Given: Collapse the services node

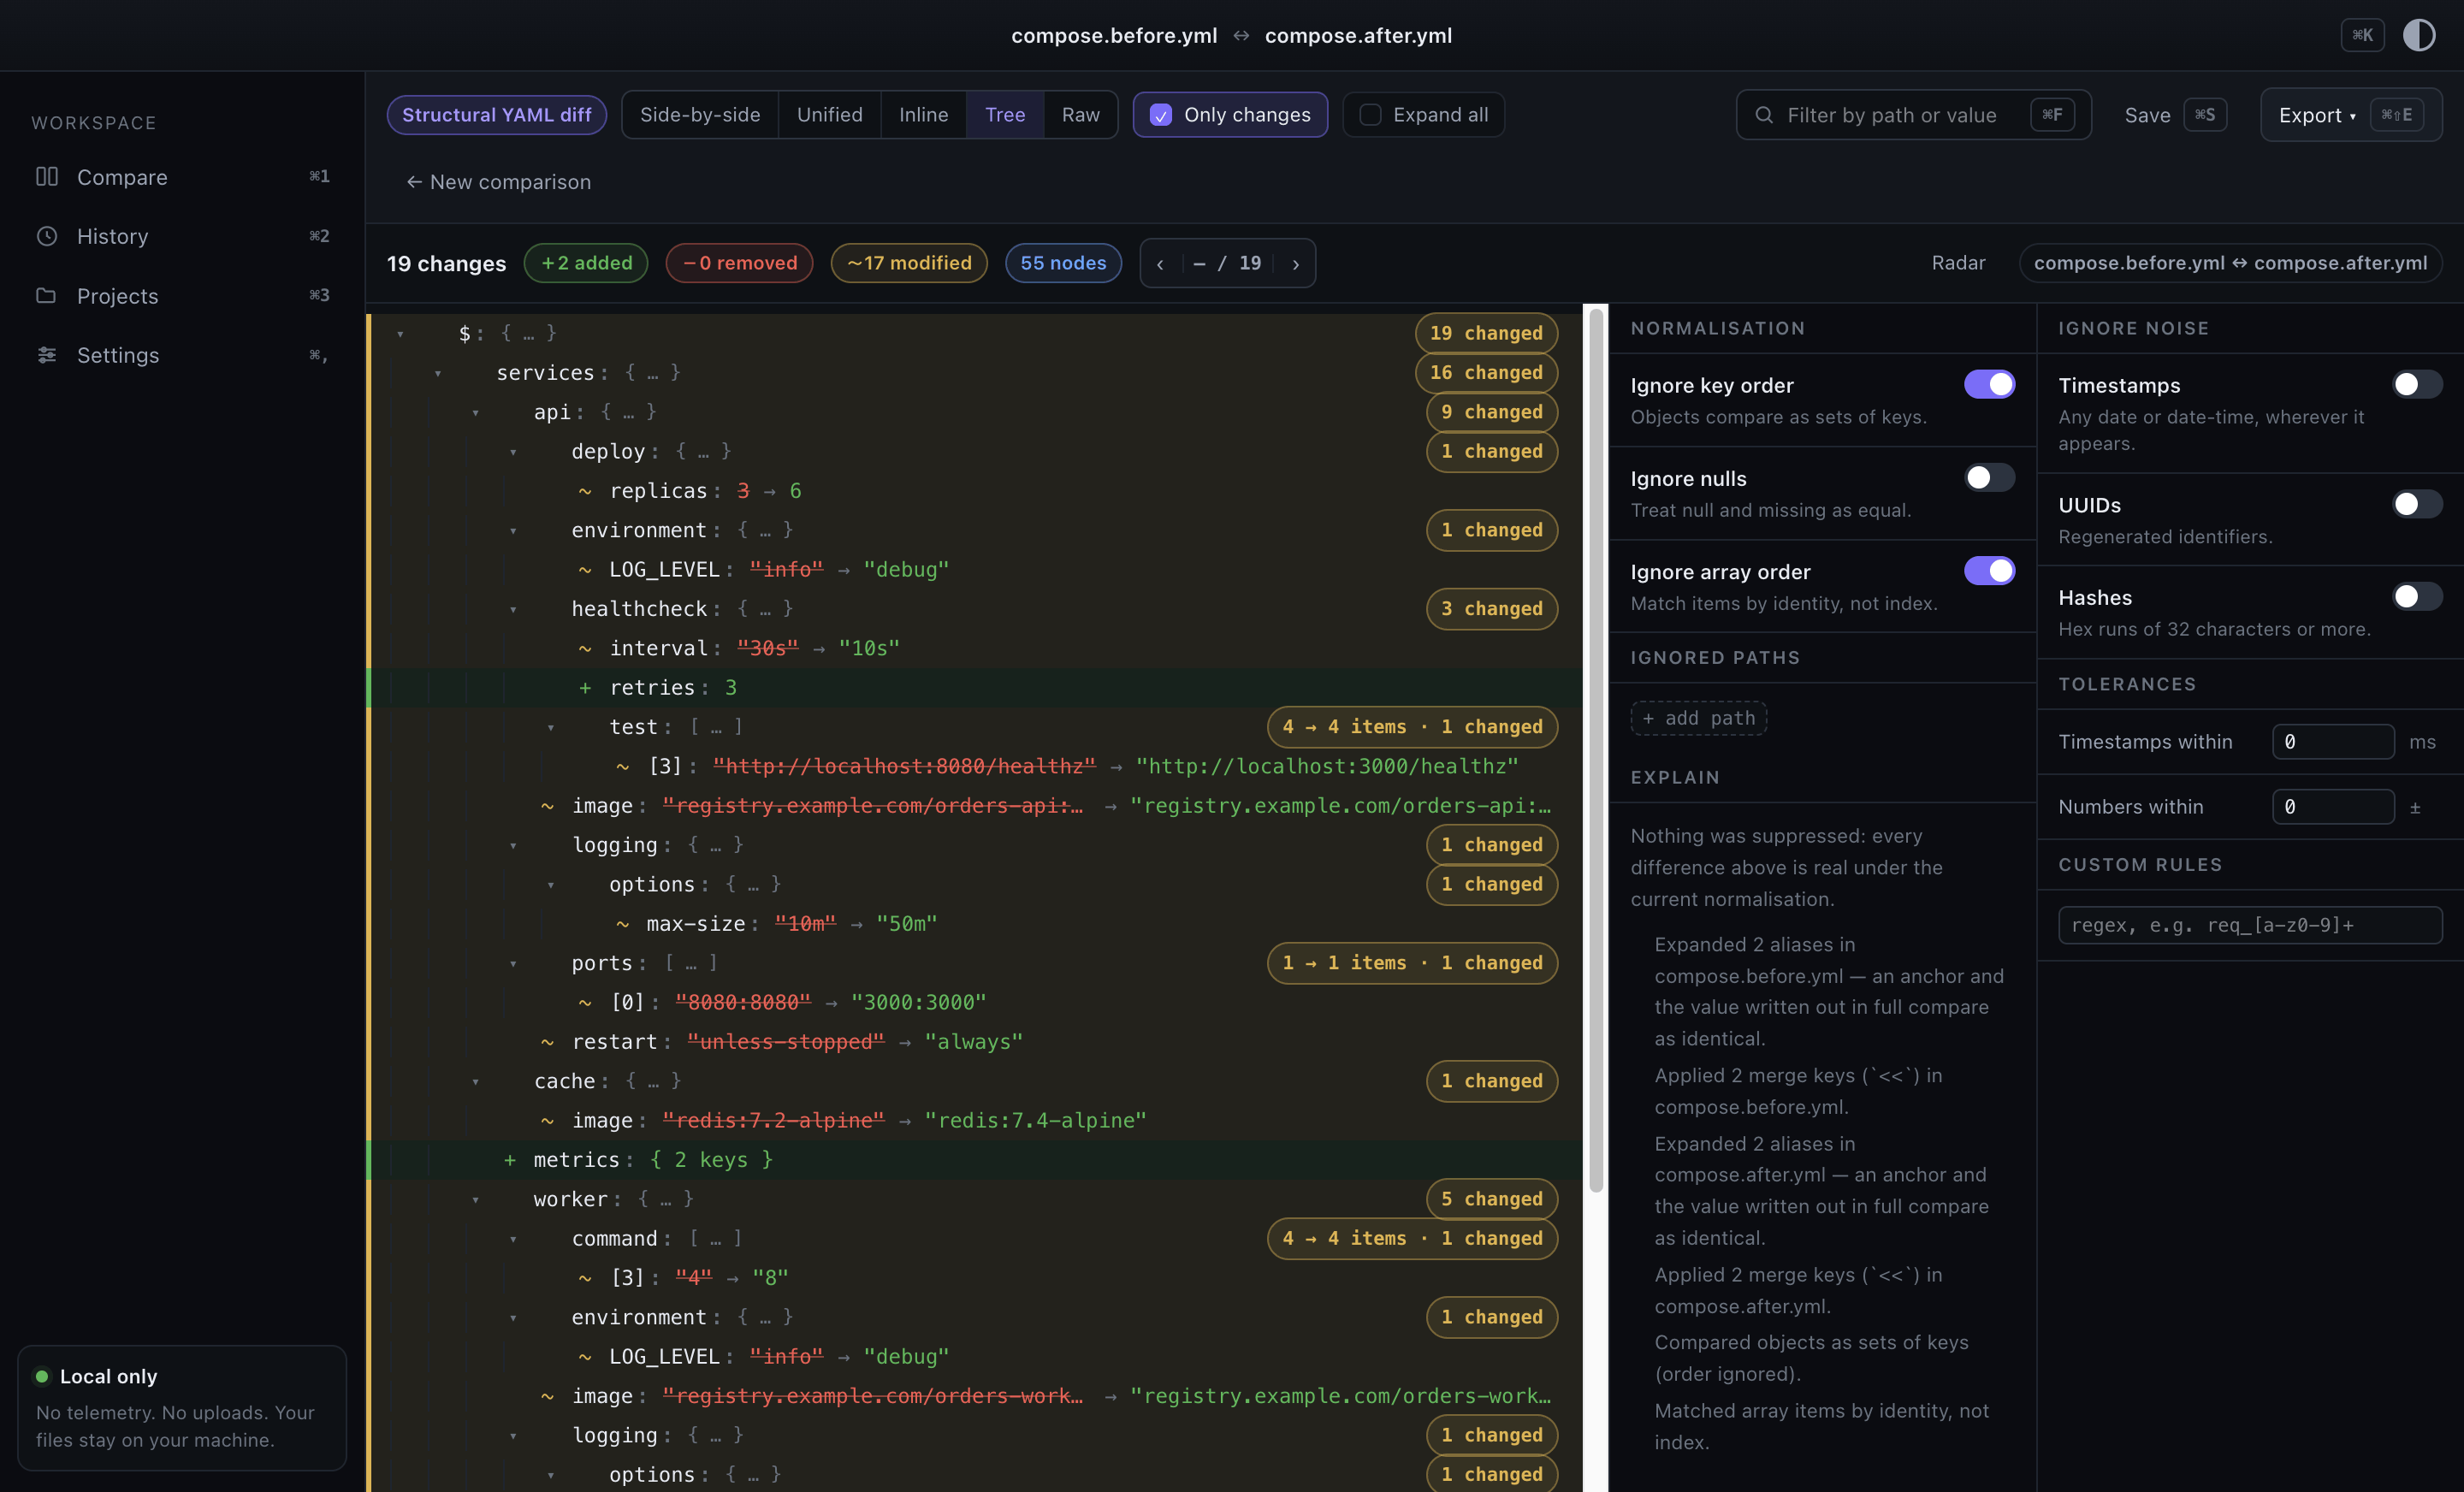Looking at the screenshot, I should (x=437, y=373).
